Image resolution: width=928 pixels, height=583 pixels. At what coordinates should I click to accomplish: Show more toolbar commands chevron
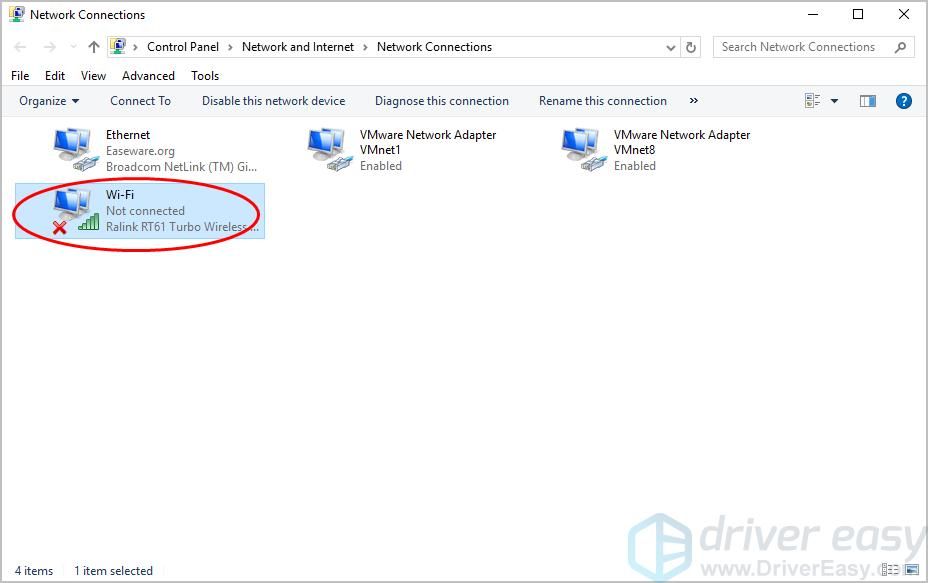[x=693, y=101]
